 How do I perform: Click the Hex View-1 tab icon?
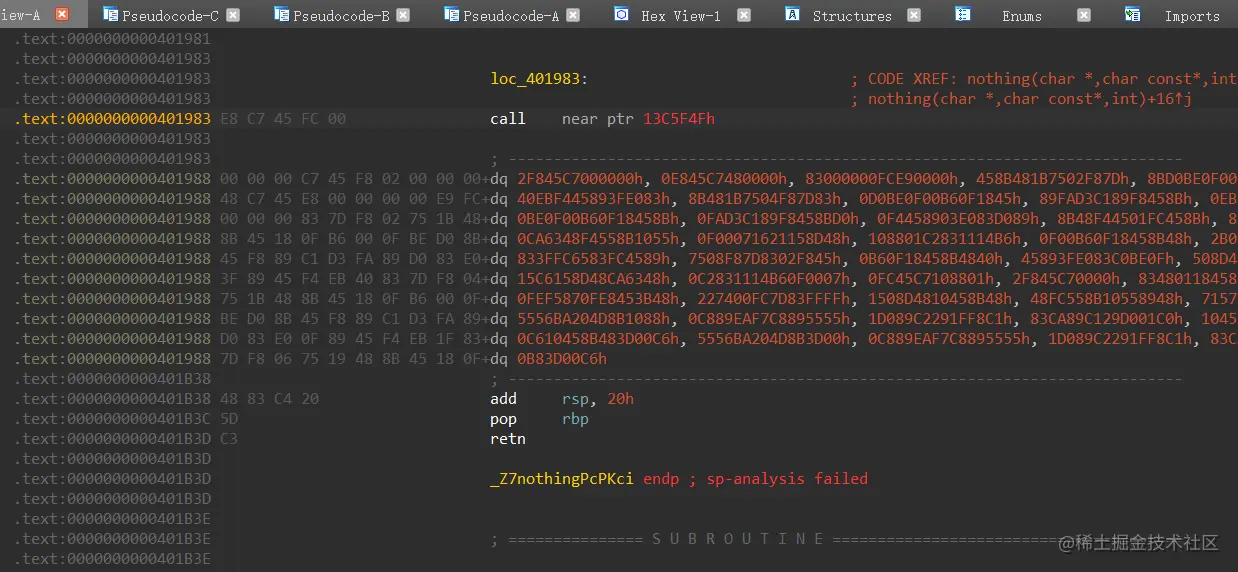[x=622, y=15]
